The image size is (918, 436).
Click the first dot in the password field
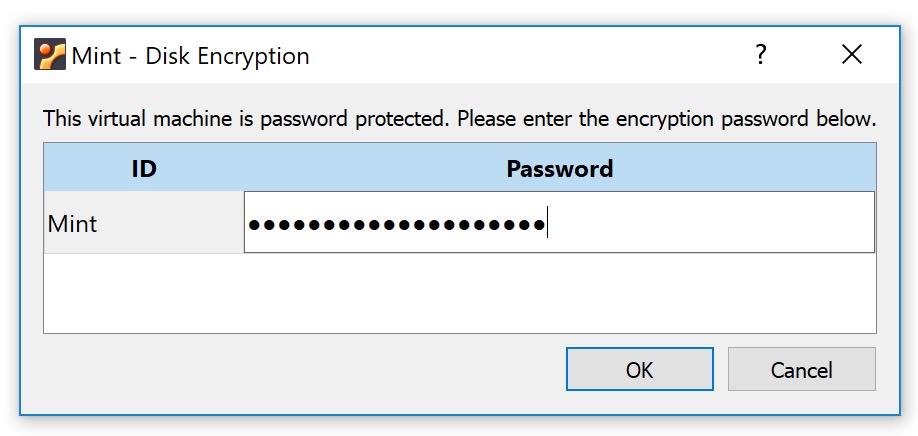(x=254, y=225)
